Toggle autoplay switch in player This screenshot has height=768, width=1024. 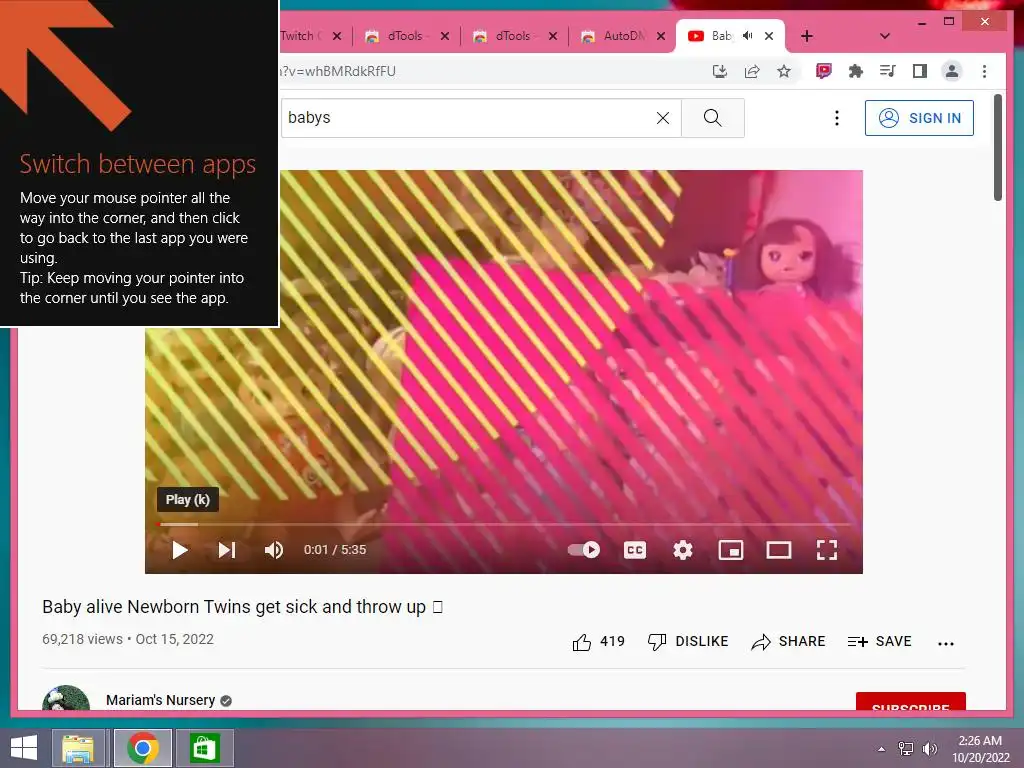click(584, 550)
